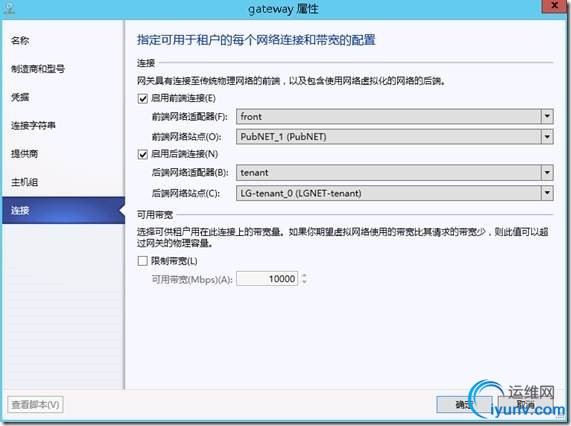Open the 前端网络站点 dropdown showing PubNET_1
The height and width of the screenshot is (426, 571).
(395, 137)
